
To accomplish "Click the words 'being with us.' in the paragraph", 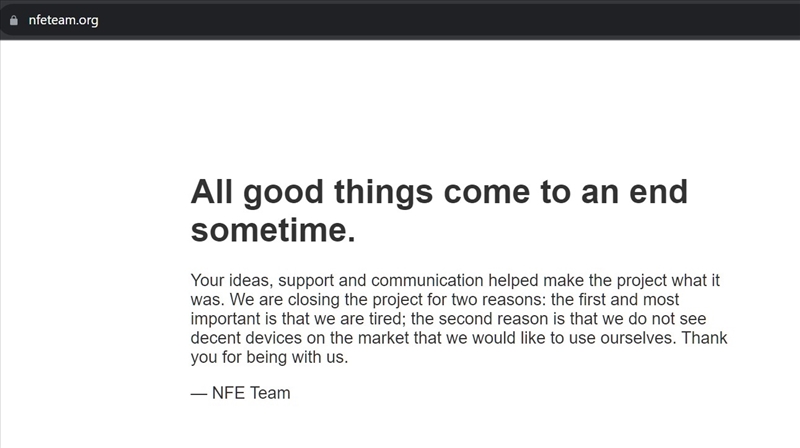I will point(299,358).
